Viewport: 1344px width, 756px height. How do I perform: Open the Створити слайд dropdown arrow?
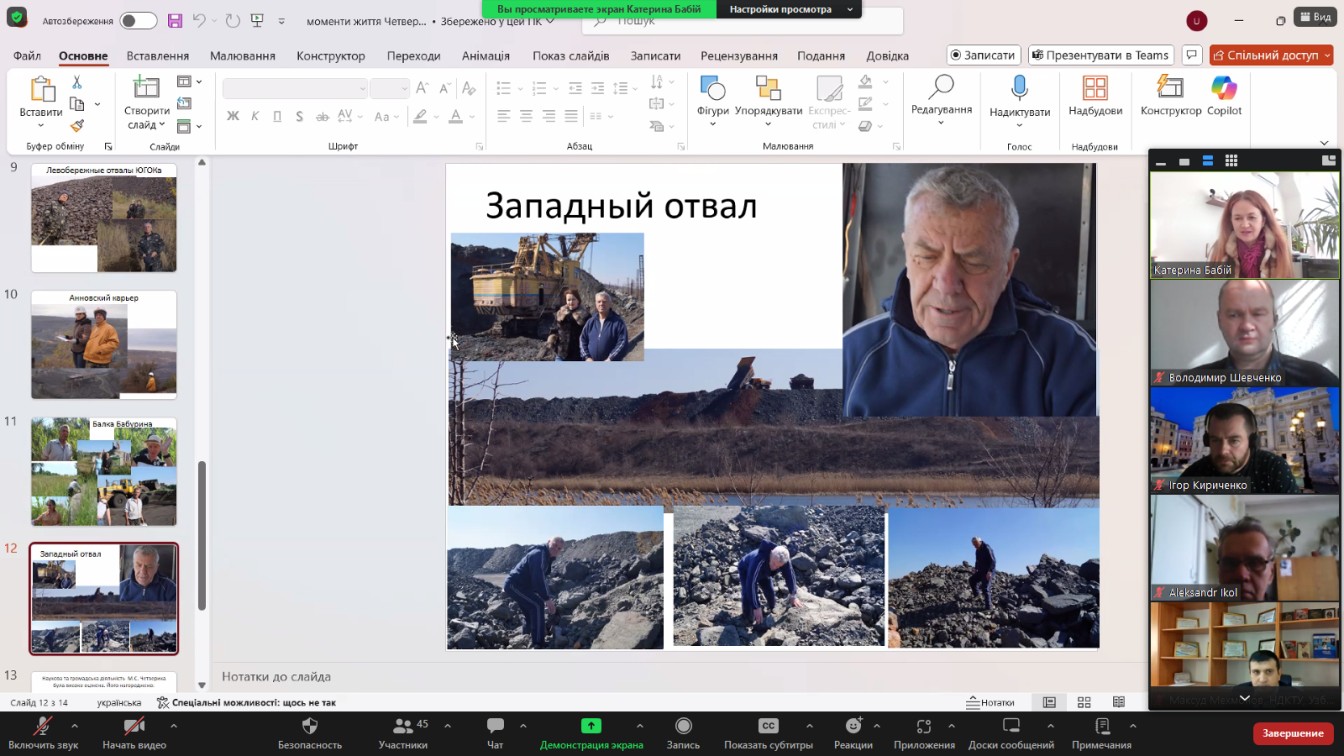(x=164, y=126)
